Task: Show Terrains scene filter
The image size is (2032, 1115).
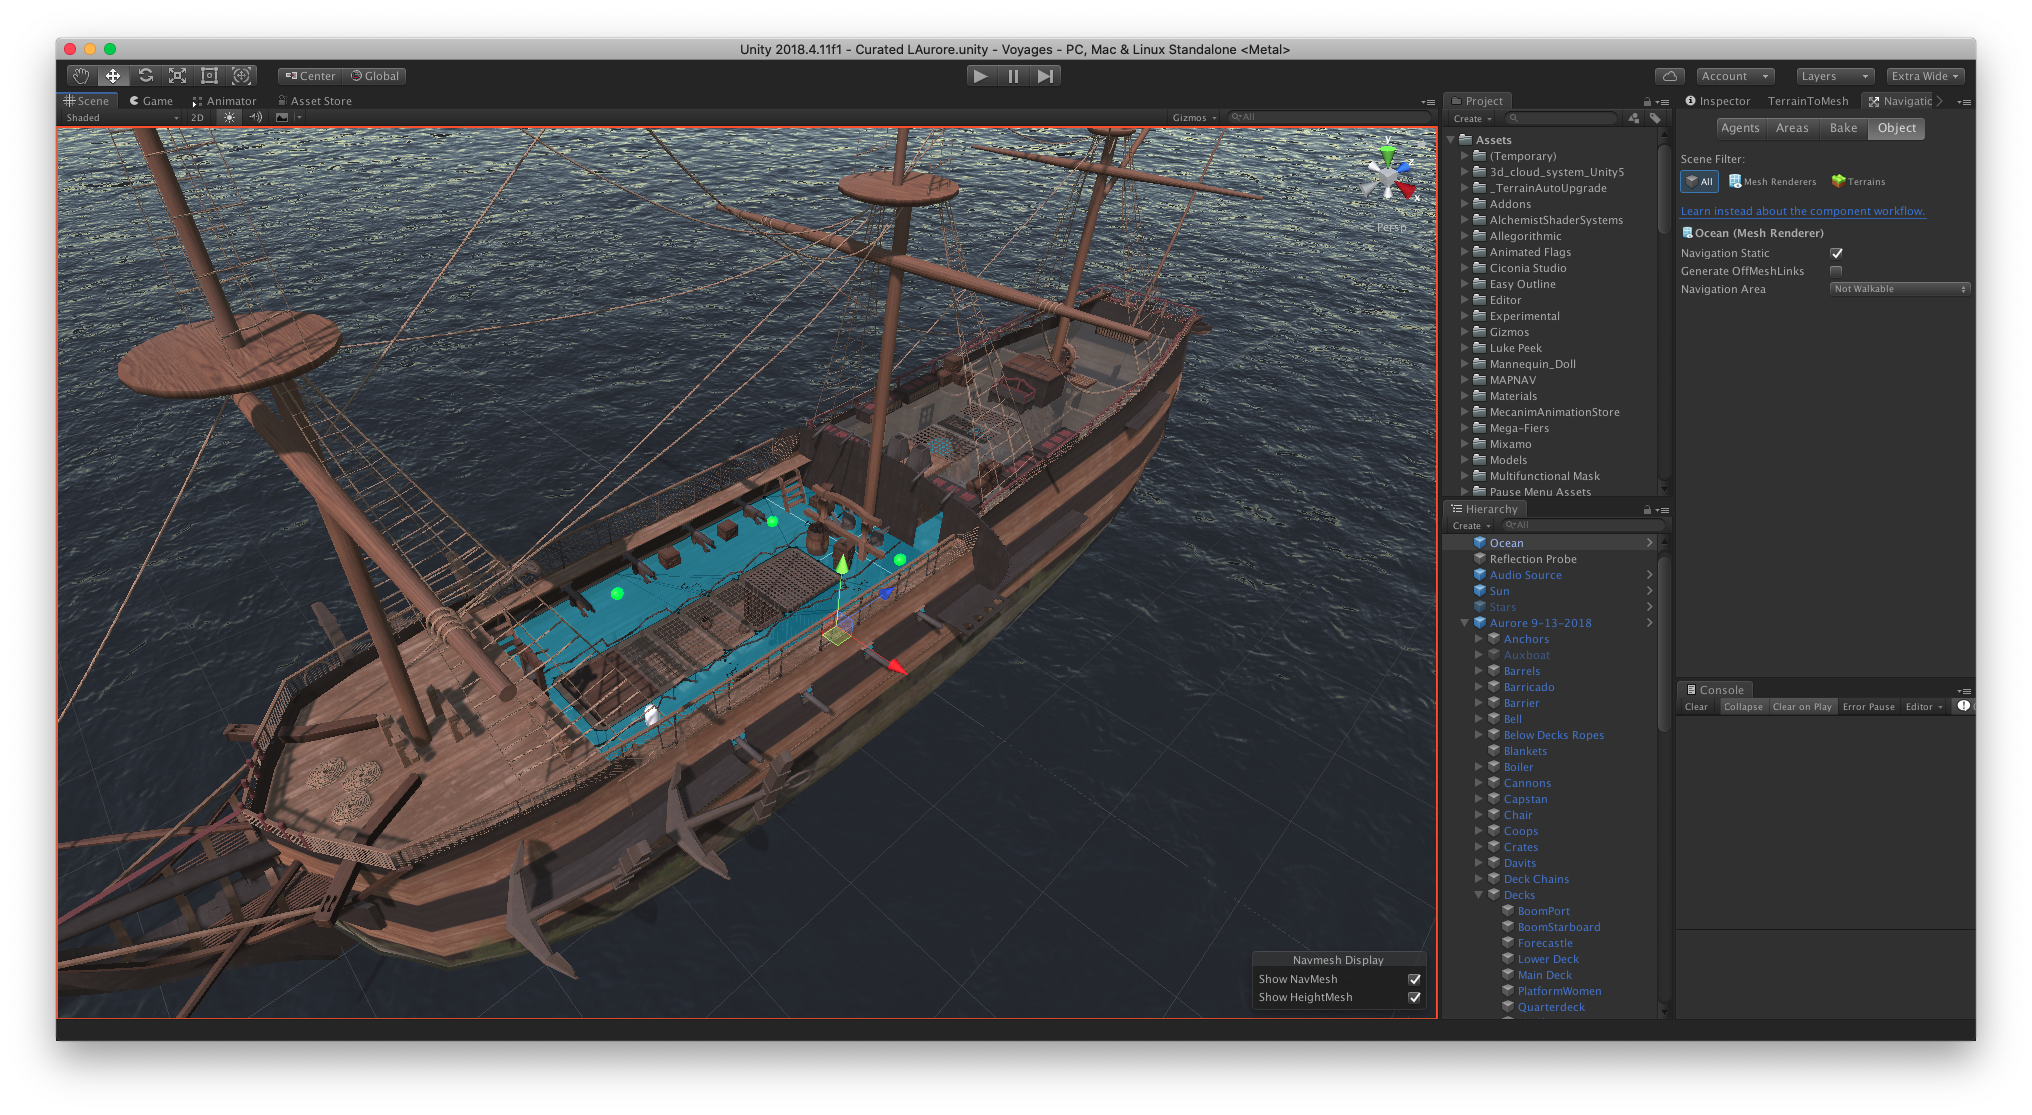Action: (x=1859, y=181)
